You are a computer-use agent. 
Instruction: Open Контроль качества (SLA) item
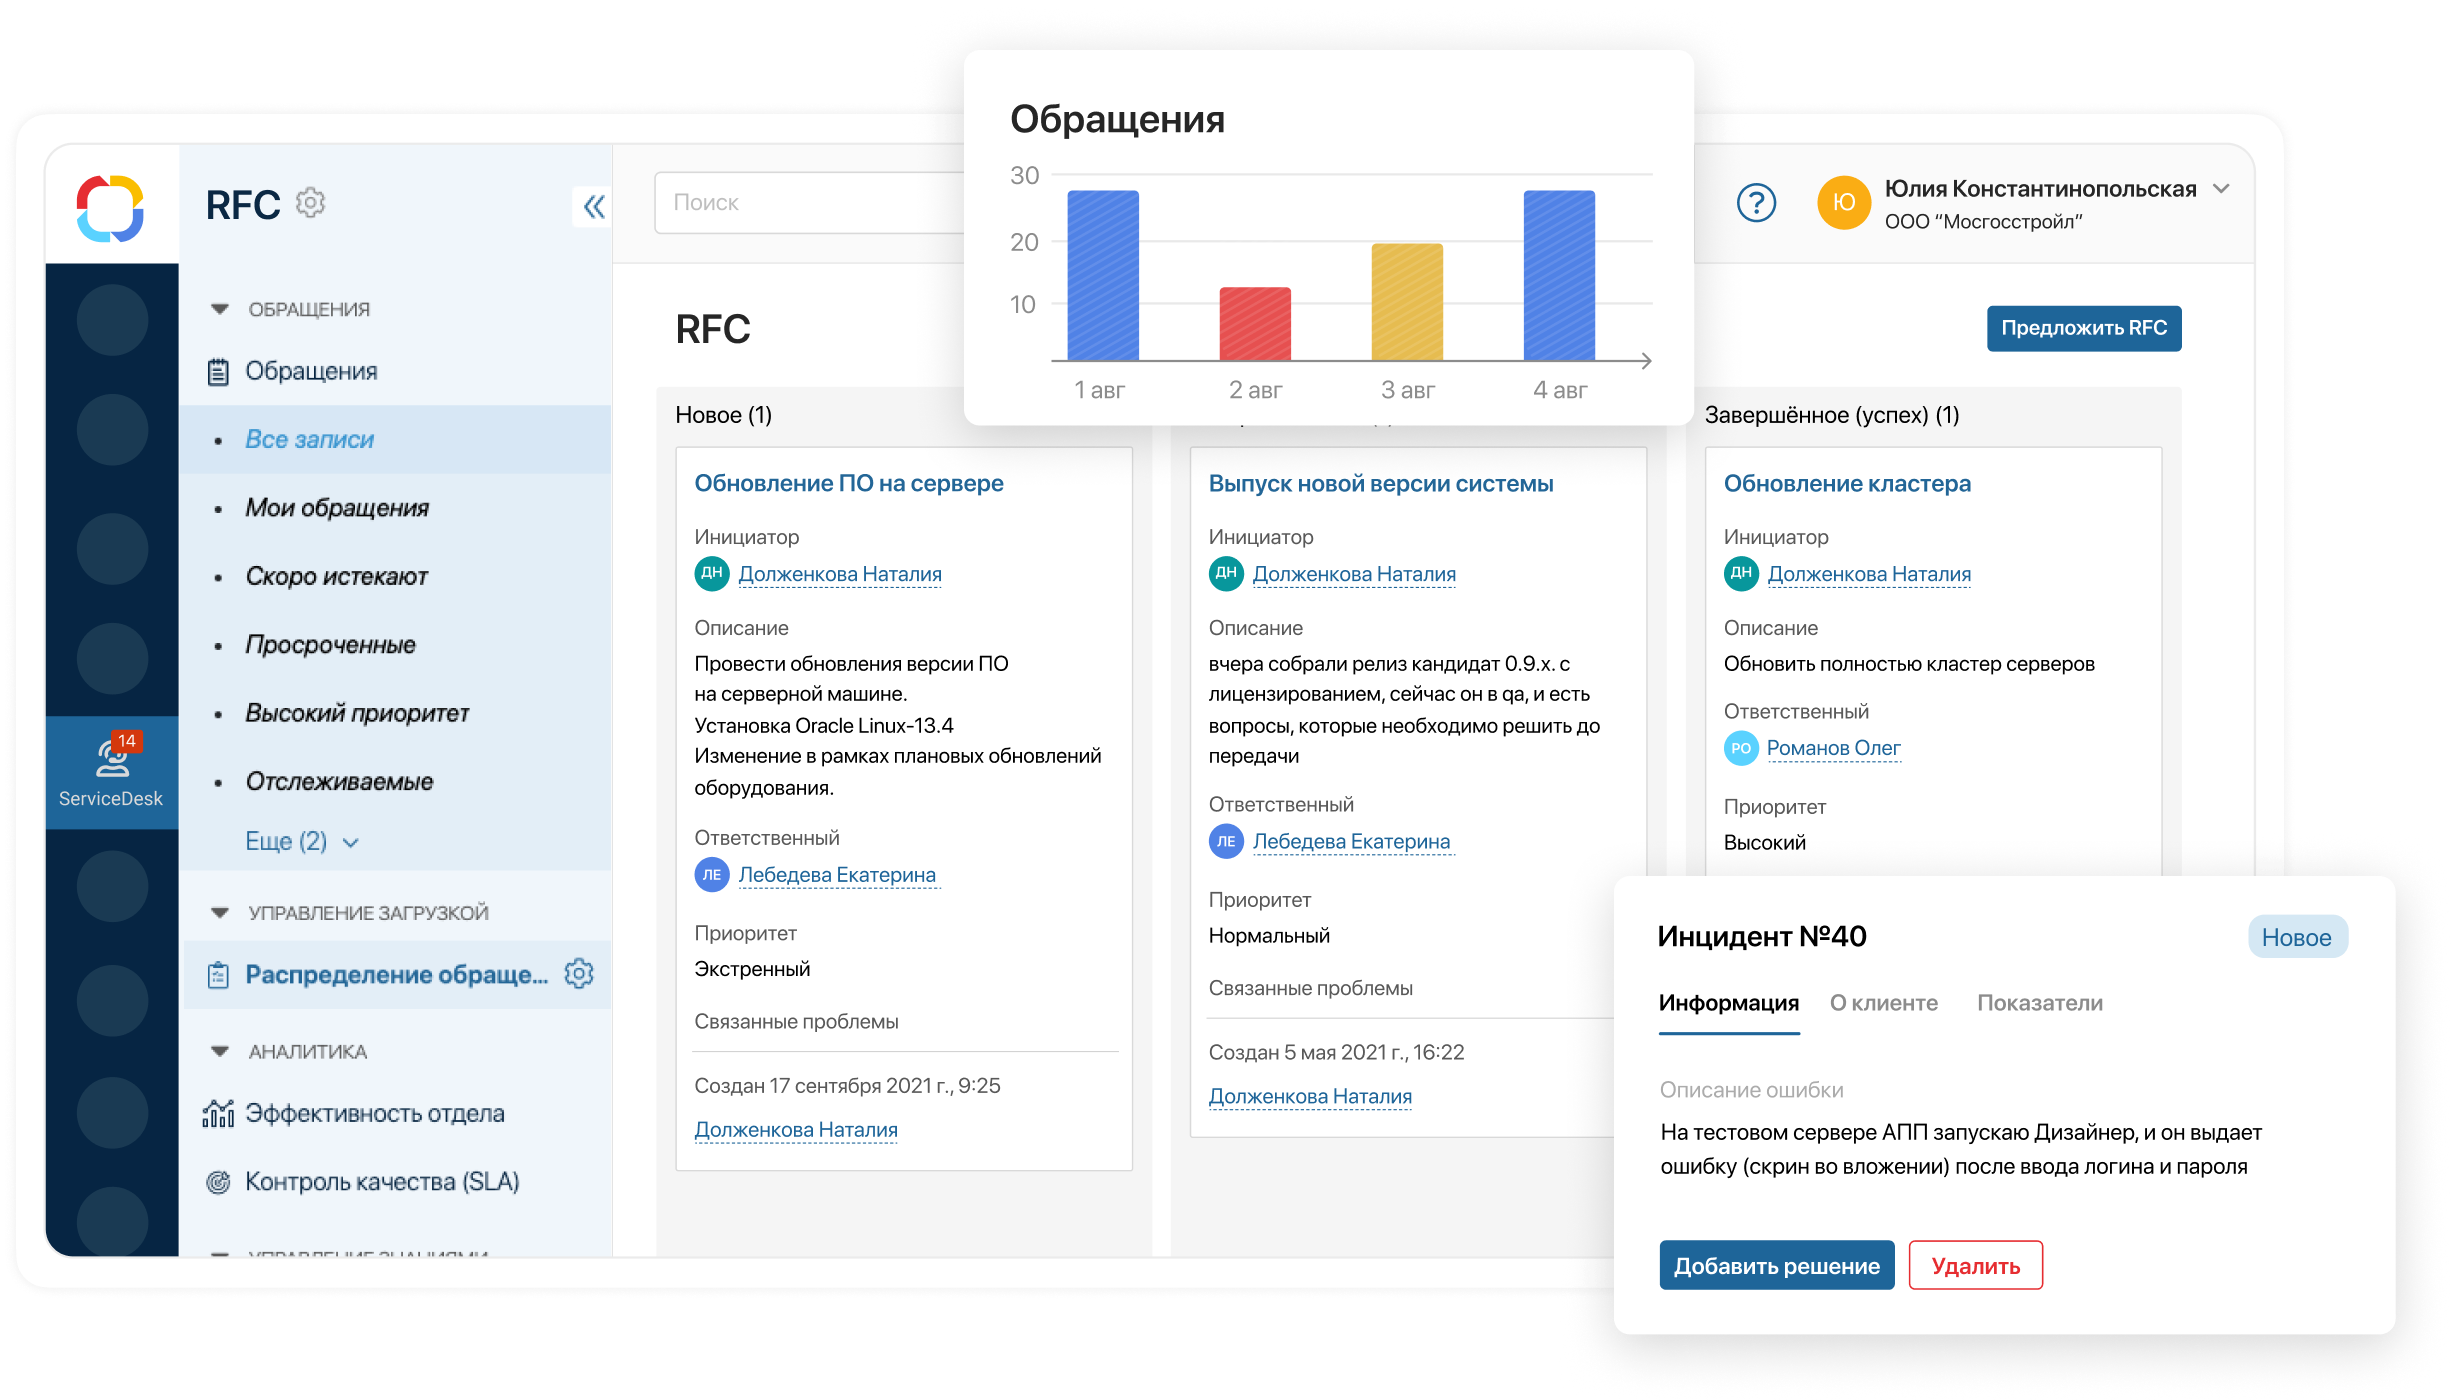click(381, 1181)
